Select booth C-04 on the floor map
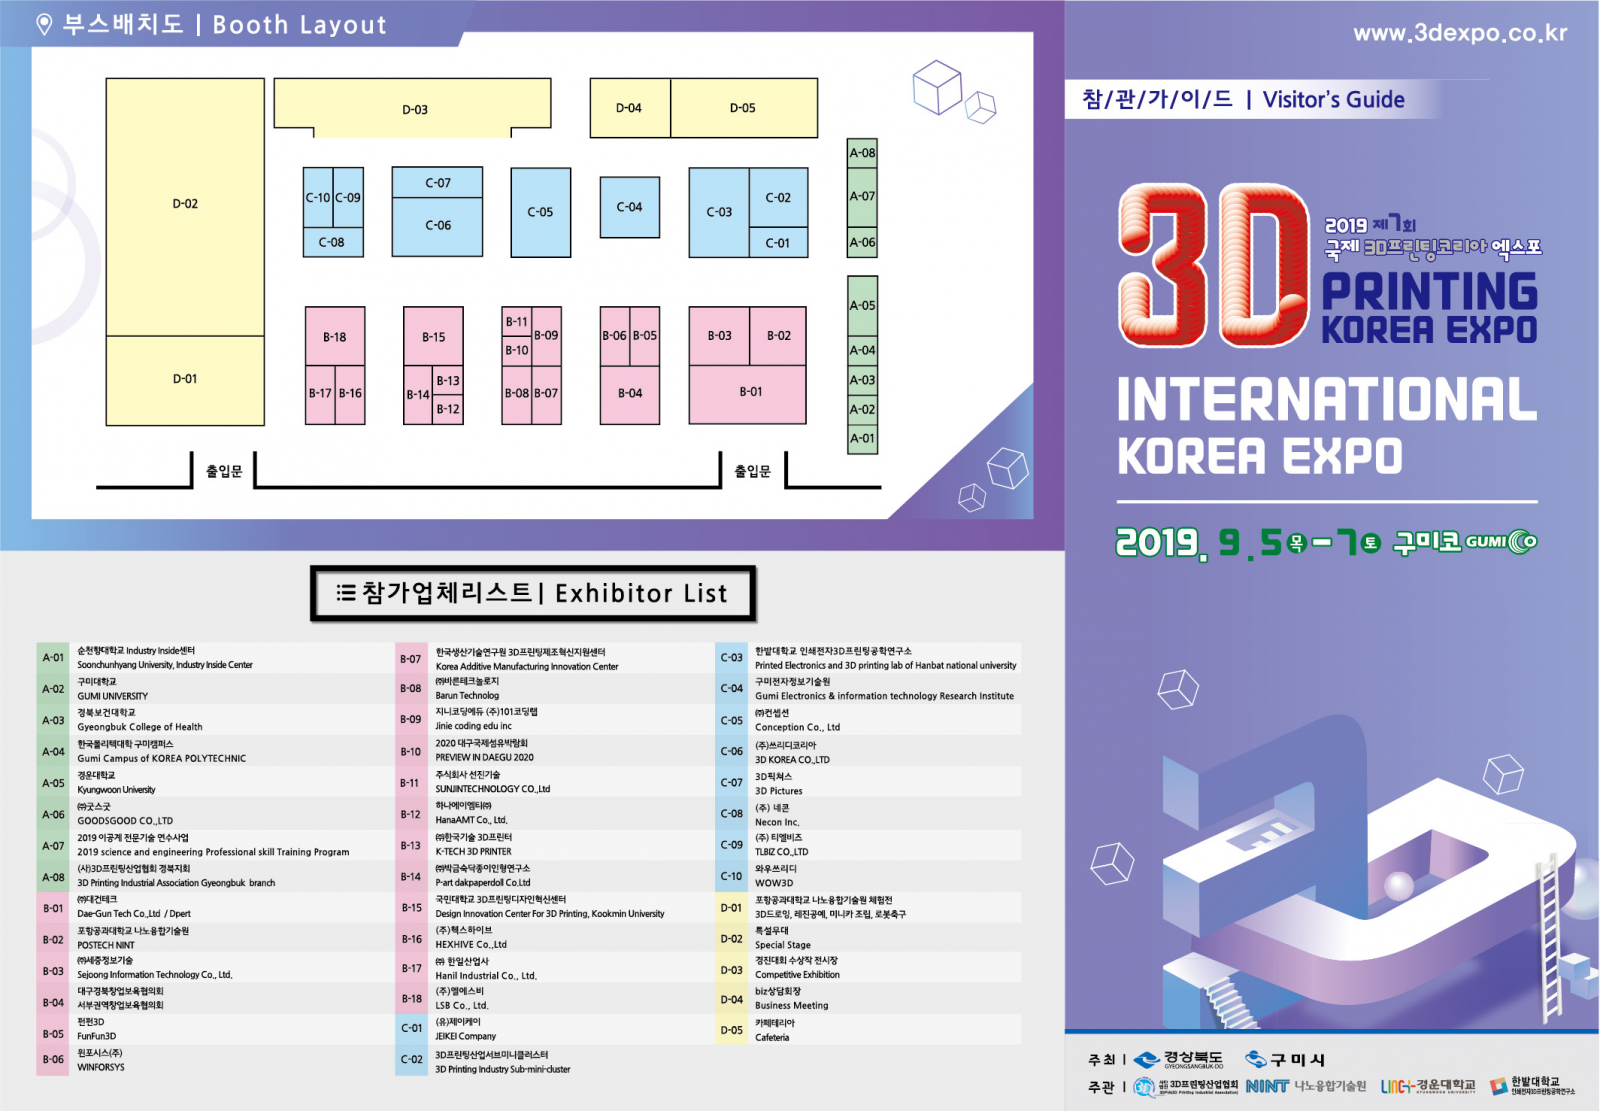Image resolution: width=1600 pixels, height=1111 pixels. pos(629,207)
